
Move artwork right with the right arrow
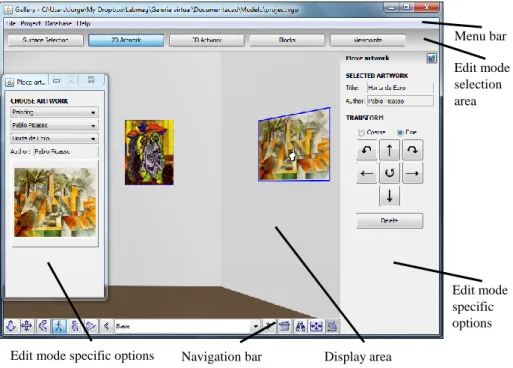412,173
